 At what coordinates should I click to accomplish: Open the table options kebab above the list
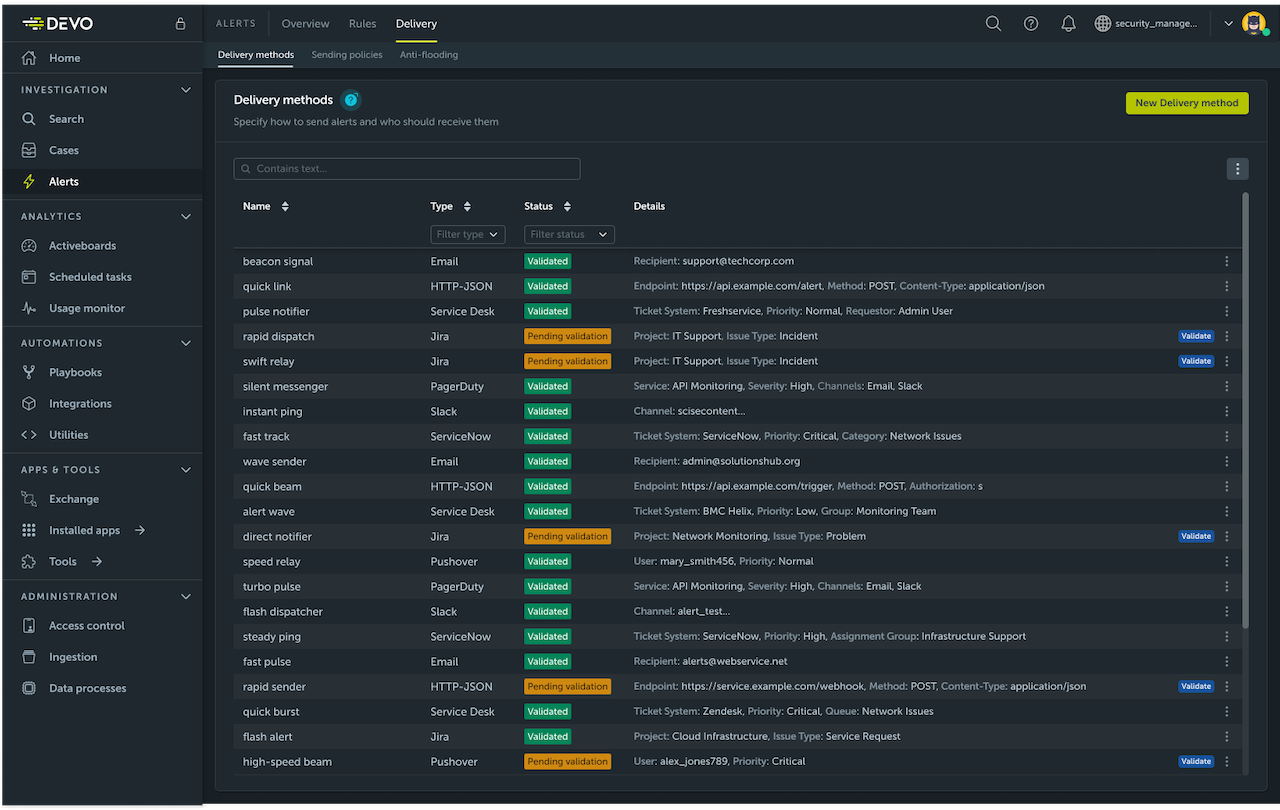[x=1237, y=168]
